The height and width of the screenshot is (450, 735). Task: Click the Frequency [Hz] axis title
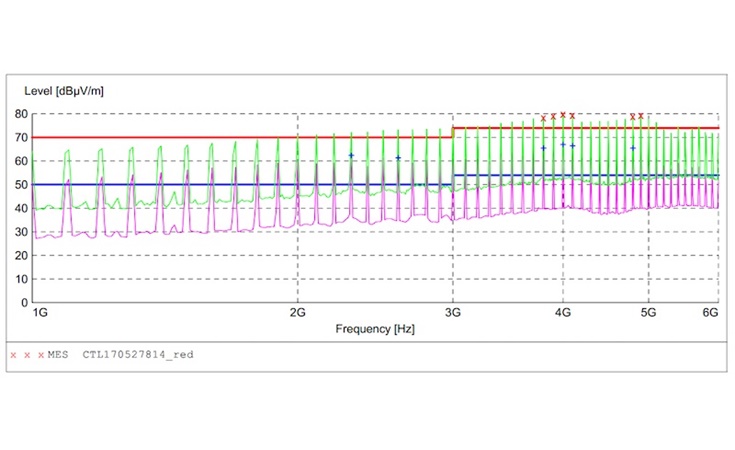375,328
